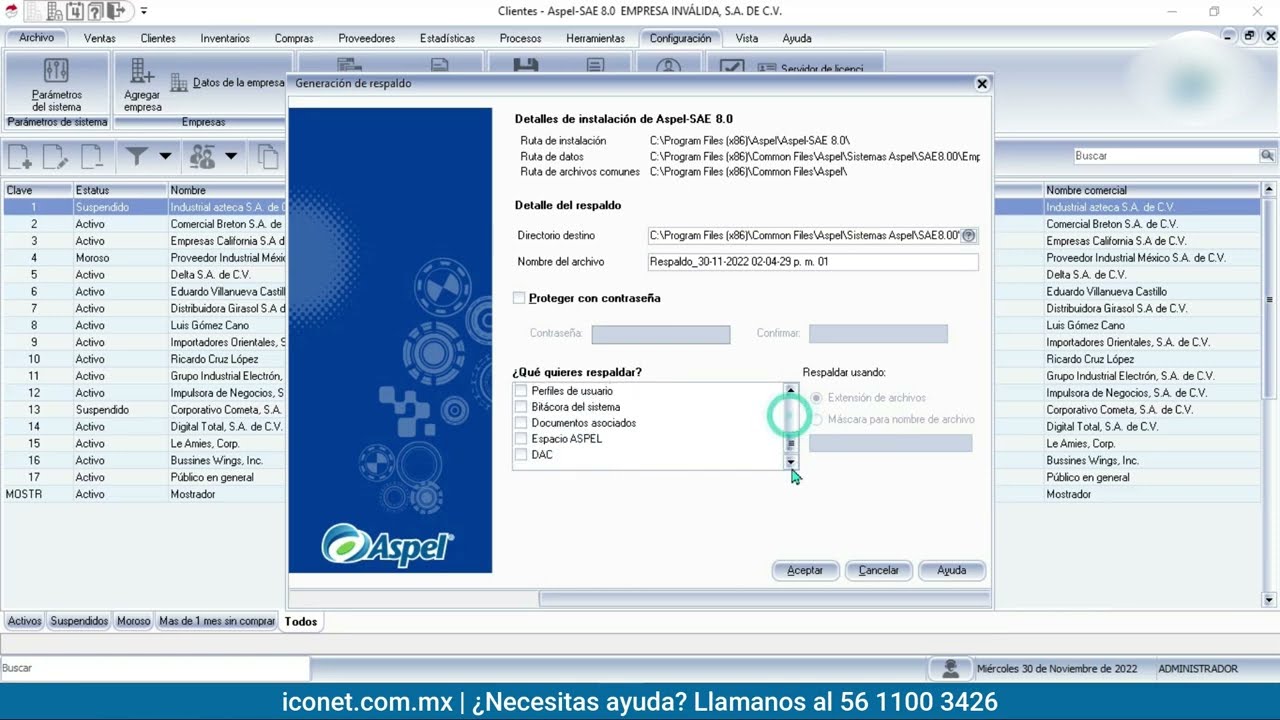The image size is (1280, 720).
Task: Click the Directorio destino path field
Action: click(x=804, y=236)
